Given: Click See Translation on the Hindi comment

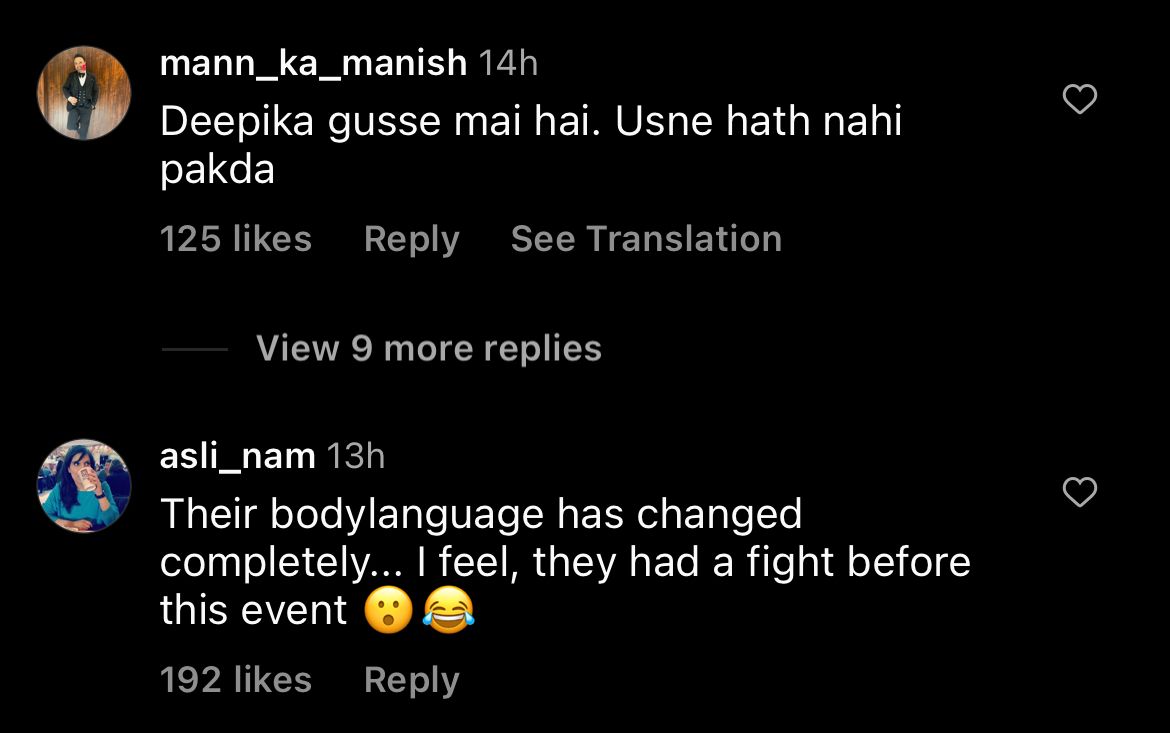Looking at the screenshot, I should pos(646,239).
